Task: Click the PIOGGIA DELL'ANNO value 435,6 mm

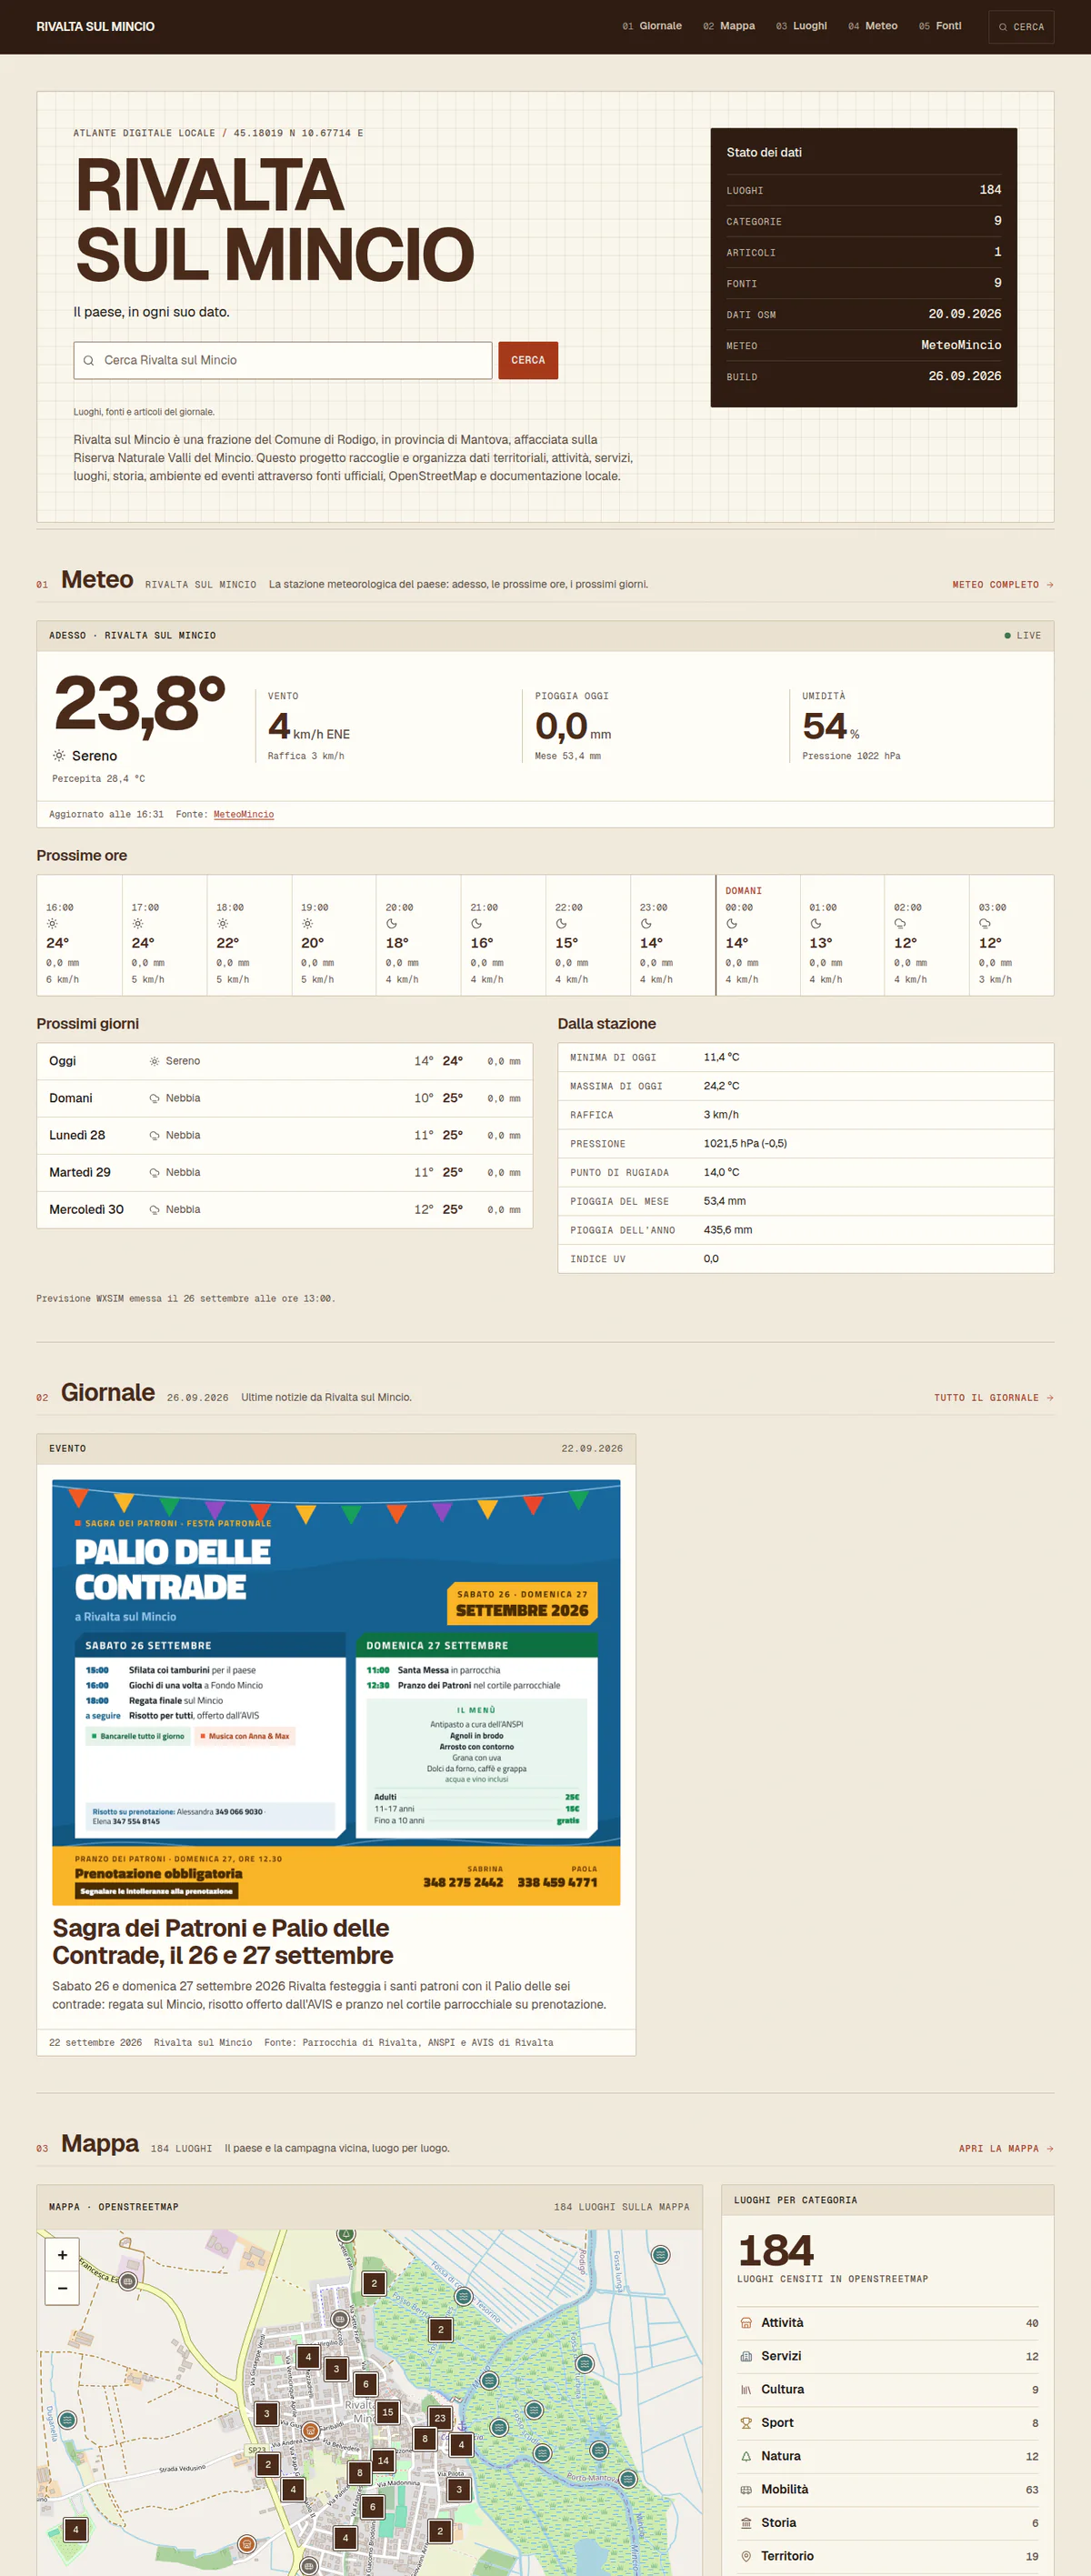Action: coord(728,1230)
